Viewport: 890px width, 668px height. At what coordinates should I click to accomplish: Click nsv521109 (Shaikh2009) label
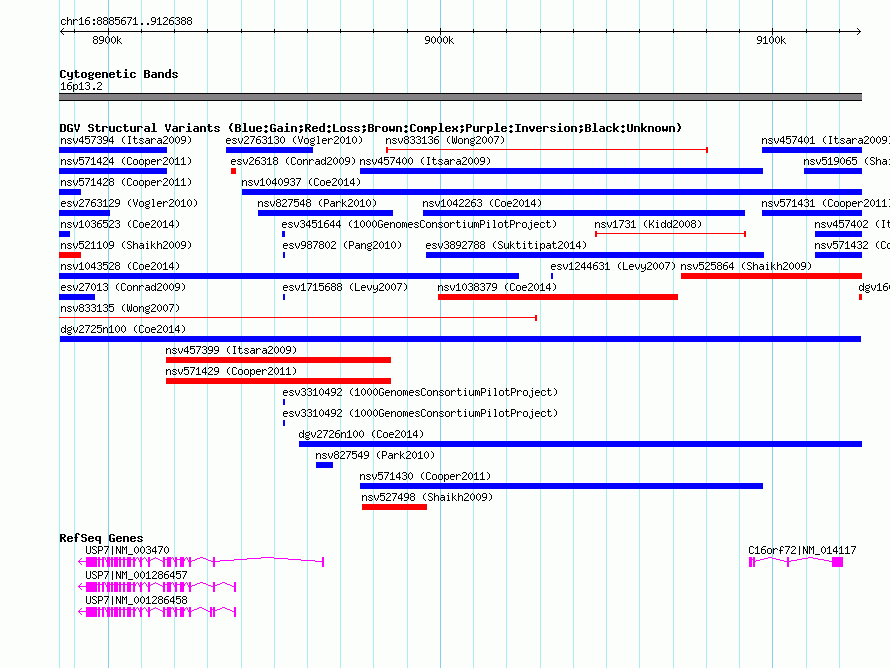coord(126,245)
